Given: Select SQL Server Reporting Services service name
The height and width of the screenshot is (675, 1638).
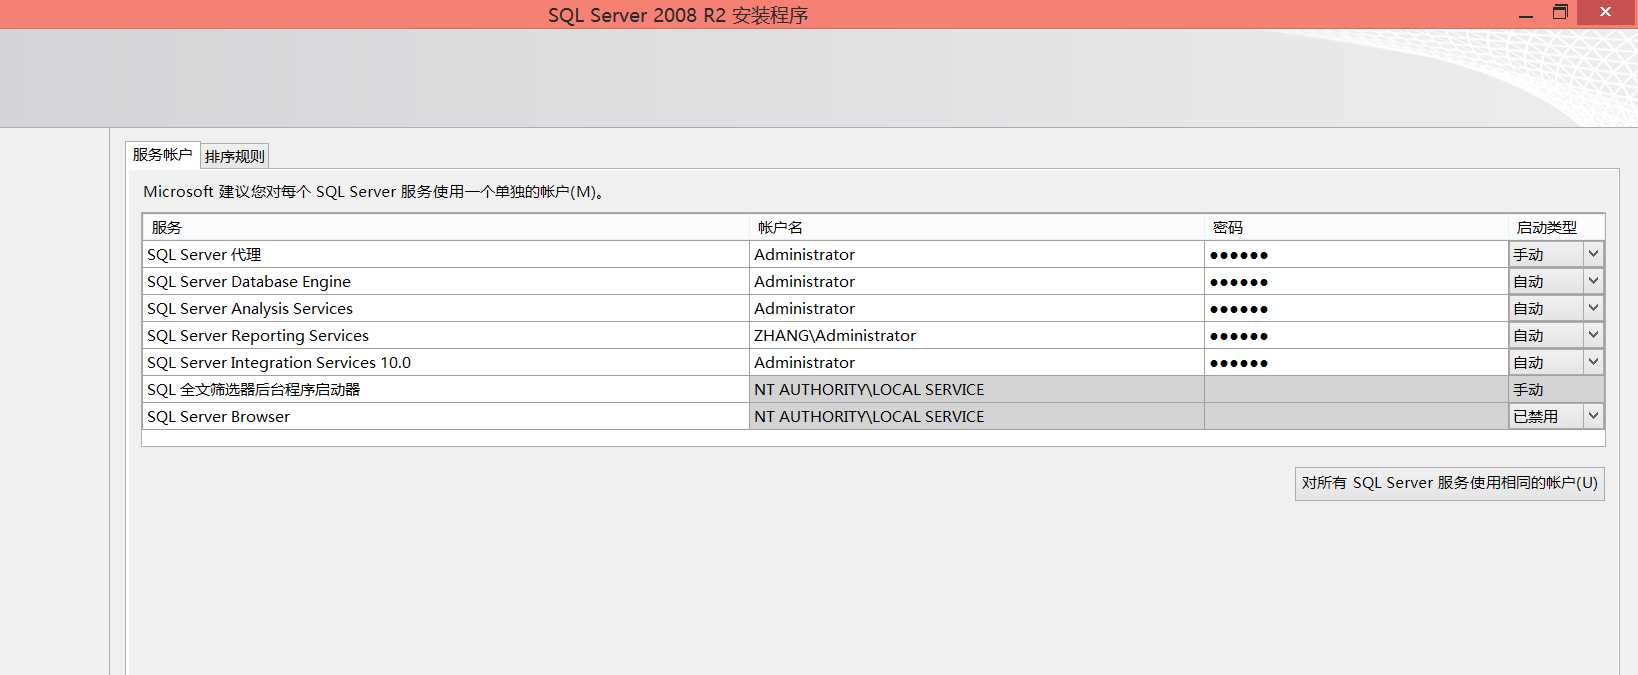Looking at the screenshot, I should point(445,335).
